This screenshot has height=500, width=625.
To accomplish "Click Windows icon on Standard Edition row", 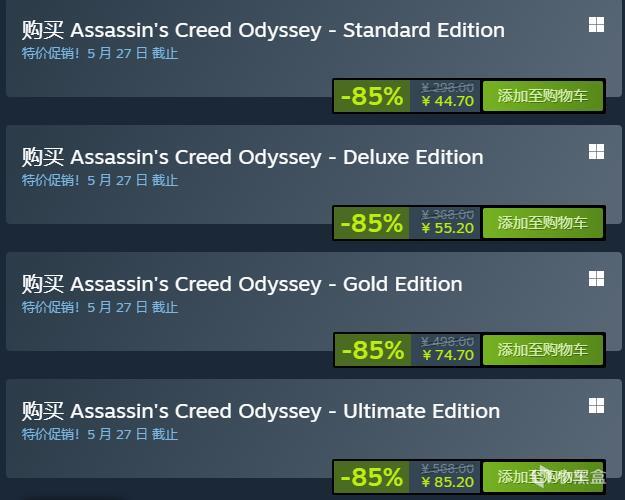I will [x=596, y=24].
